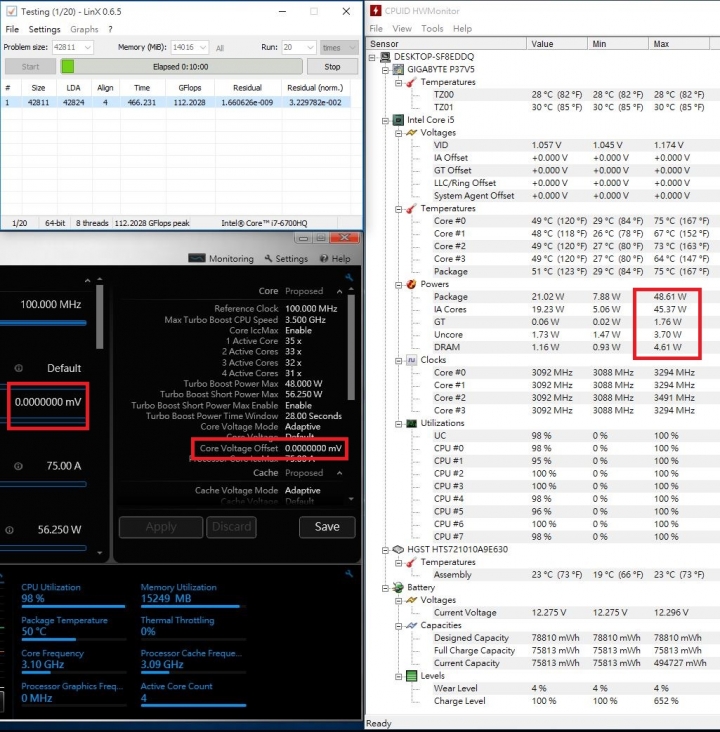Click the slider below 56.250 W
Image resolution: width=720 pixels, height=732 pixels.
point(43,548)
